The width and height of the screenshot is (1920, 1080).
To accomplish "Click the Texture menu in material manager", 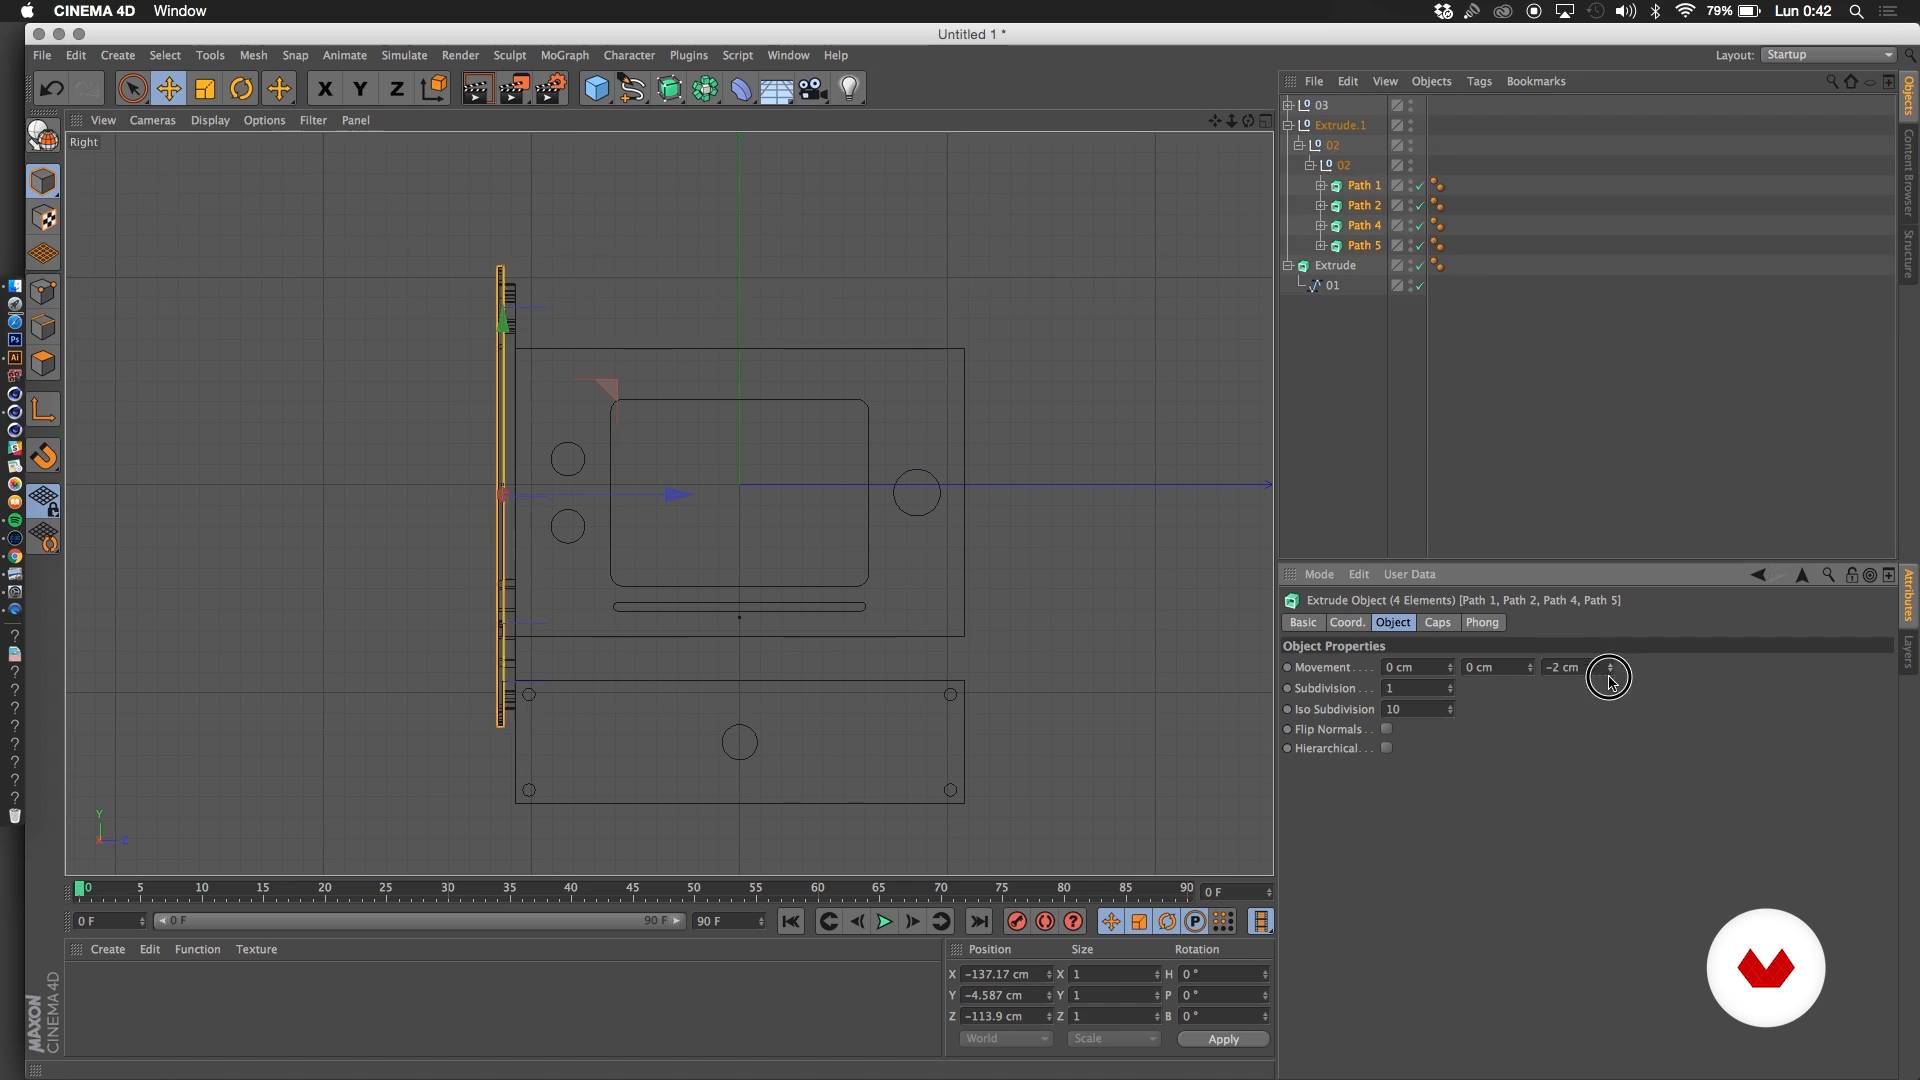I will click(256, 949).
